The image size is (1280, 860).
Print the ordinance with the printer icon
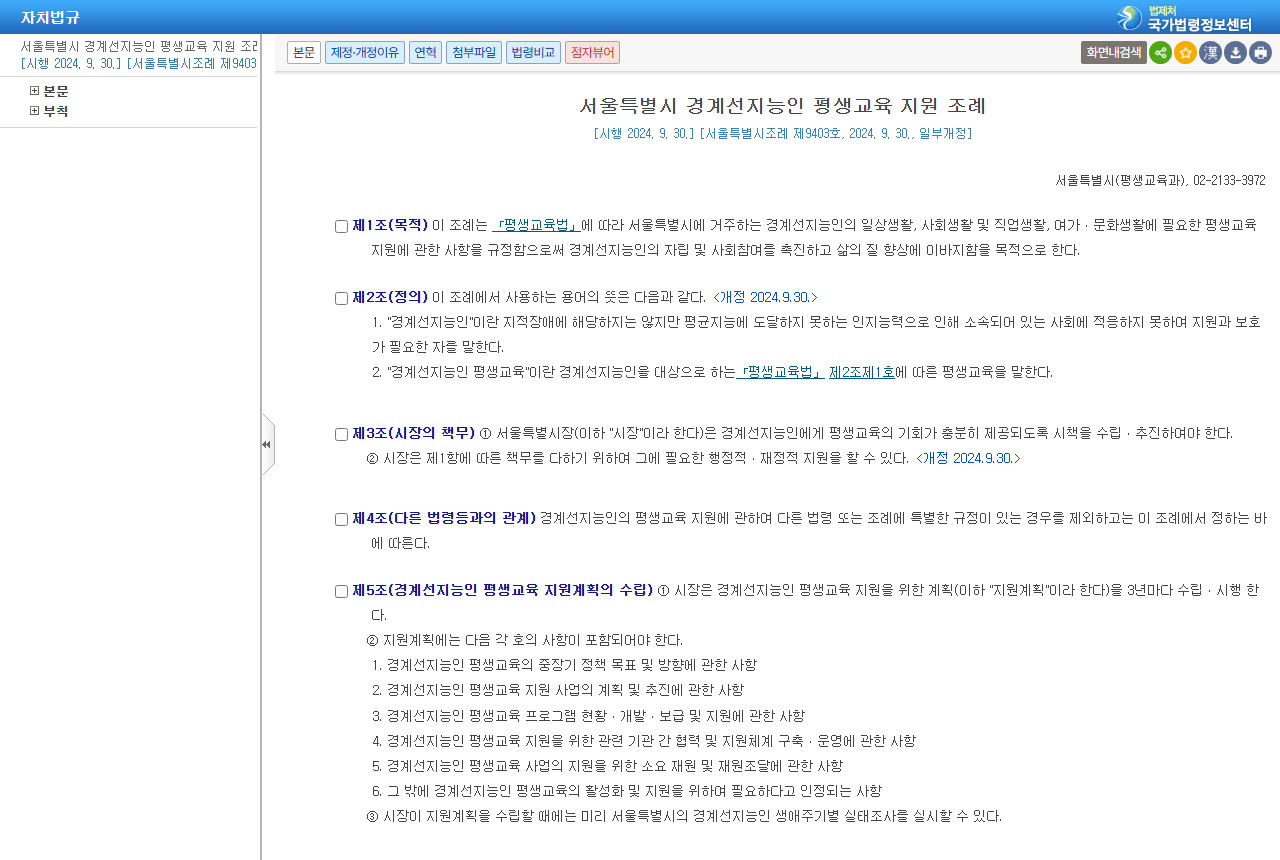click(x=1260, y=53)
